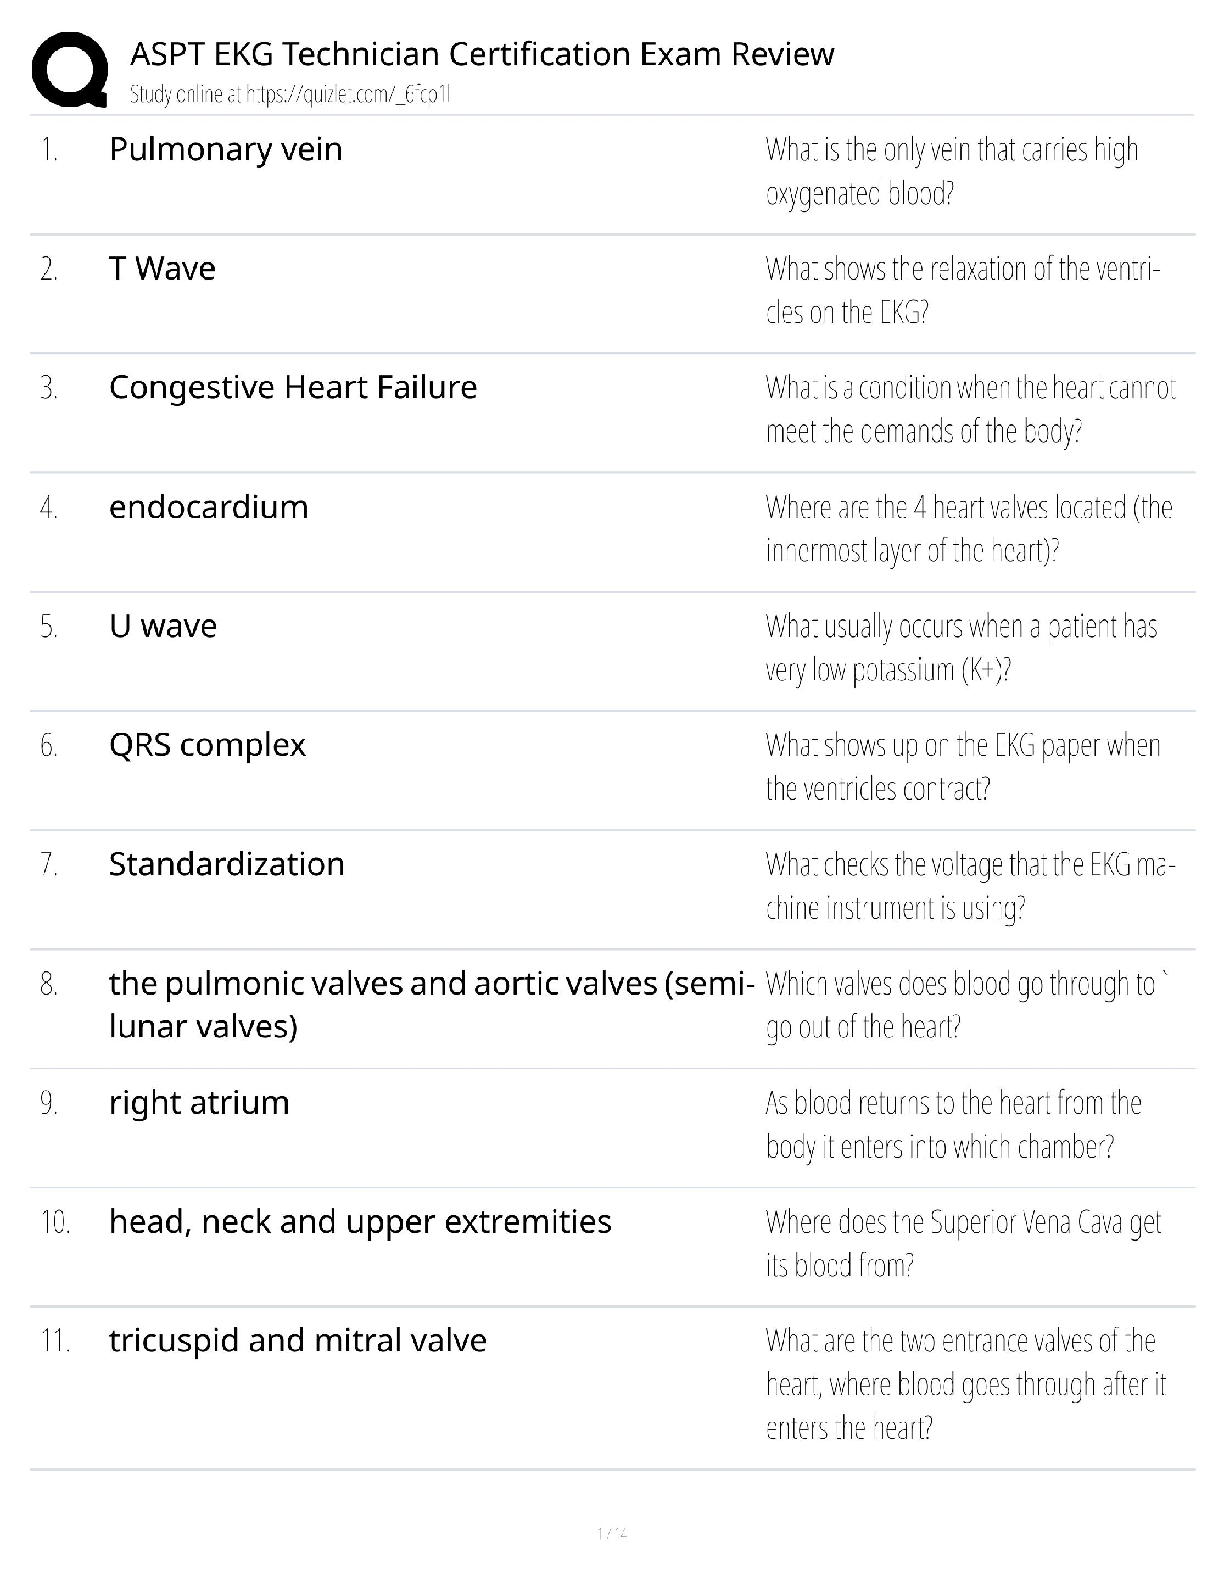This screenshot has height=1584, width=1224.
Task: Click the page number at bottom
Action: 611,1532
